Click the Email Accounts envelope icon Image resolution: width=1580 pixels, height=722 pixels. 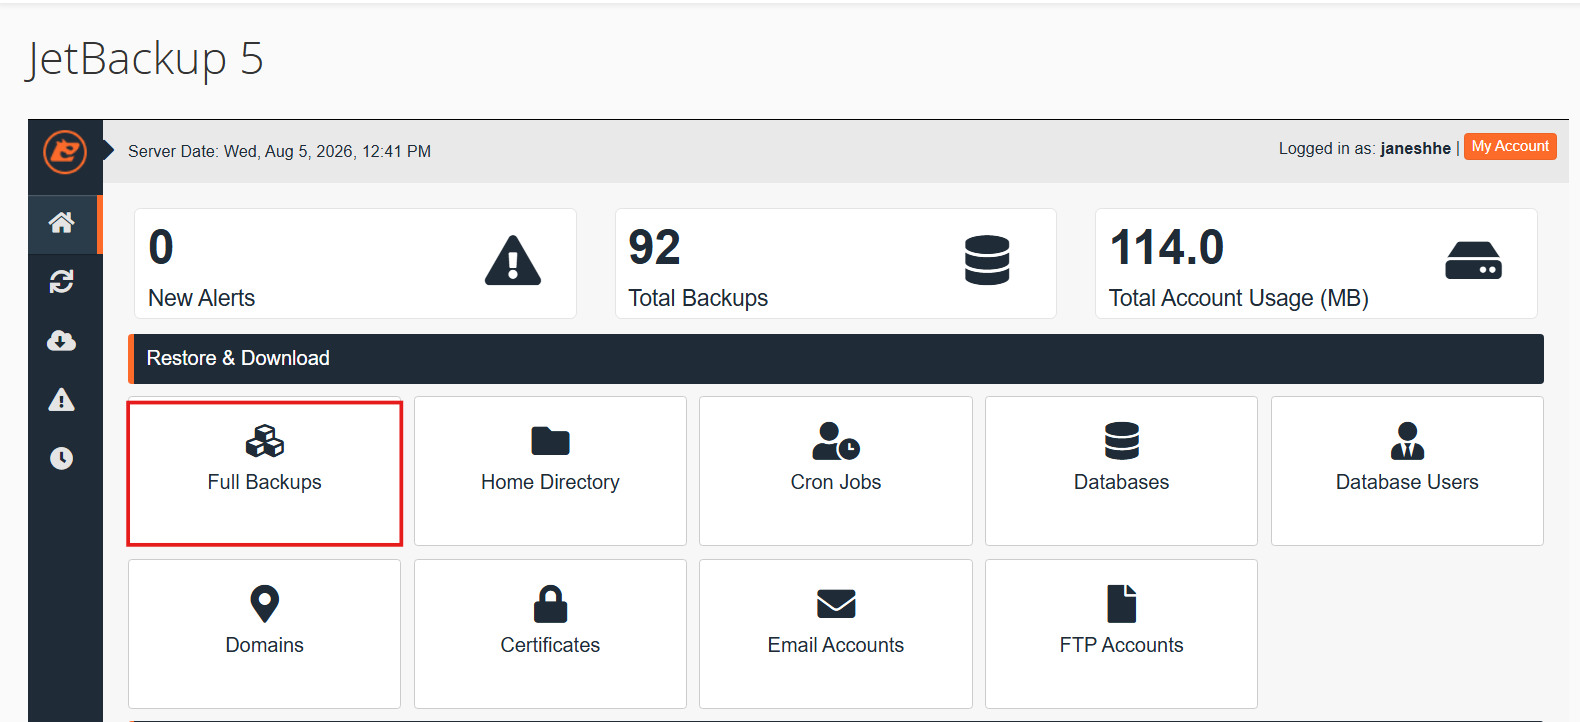[836, 604]
